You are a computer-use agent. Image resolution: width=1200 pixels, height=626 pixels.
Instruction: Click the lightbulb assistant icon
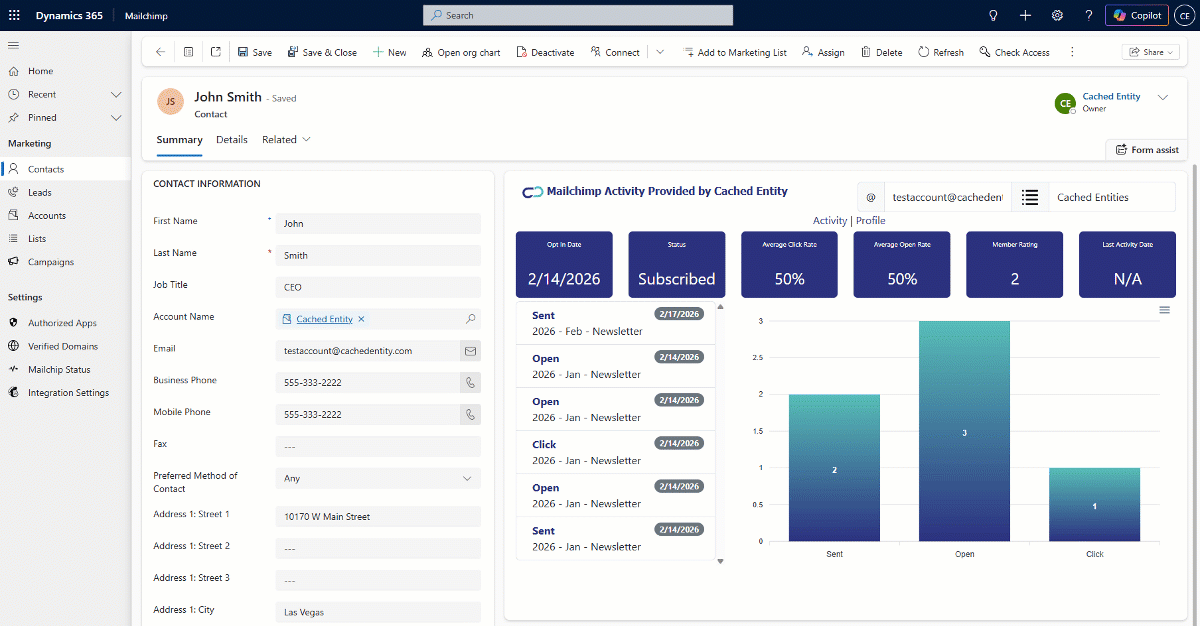pos(993,15)
